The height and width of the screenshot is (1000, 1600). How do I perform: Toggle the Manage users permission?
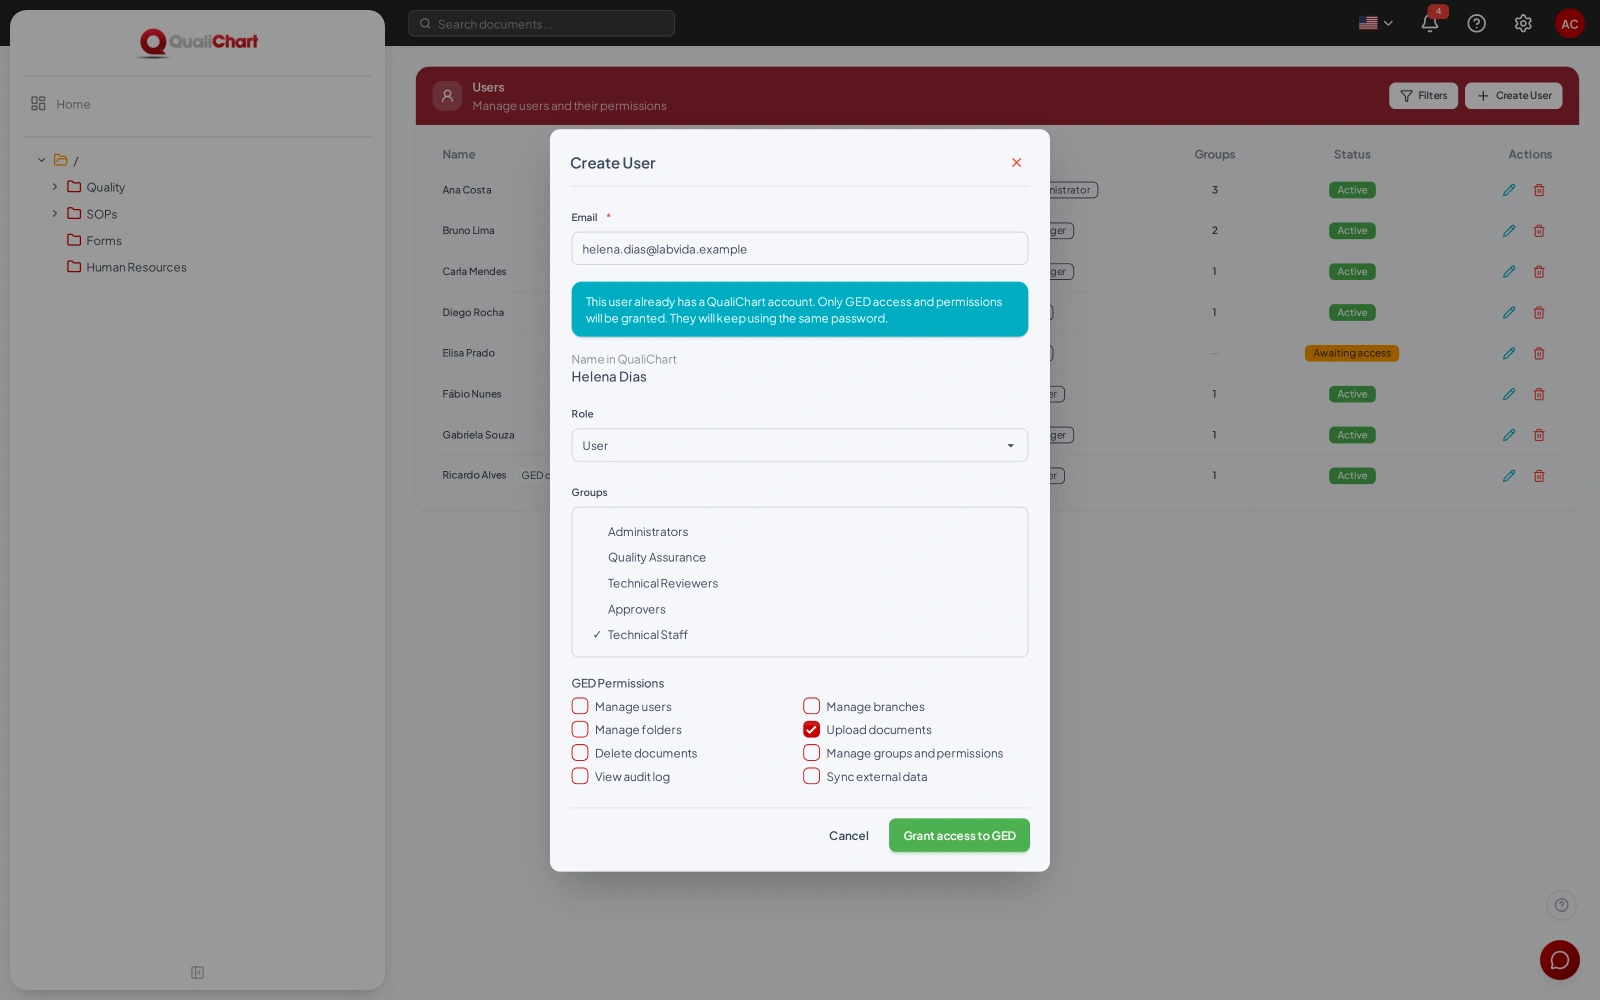[580, 706]
